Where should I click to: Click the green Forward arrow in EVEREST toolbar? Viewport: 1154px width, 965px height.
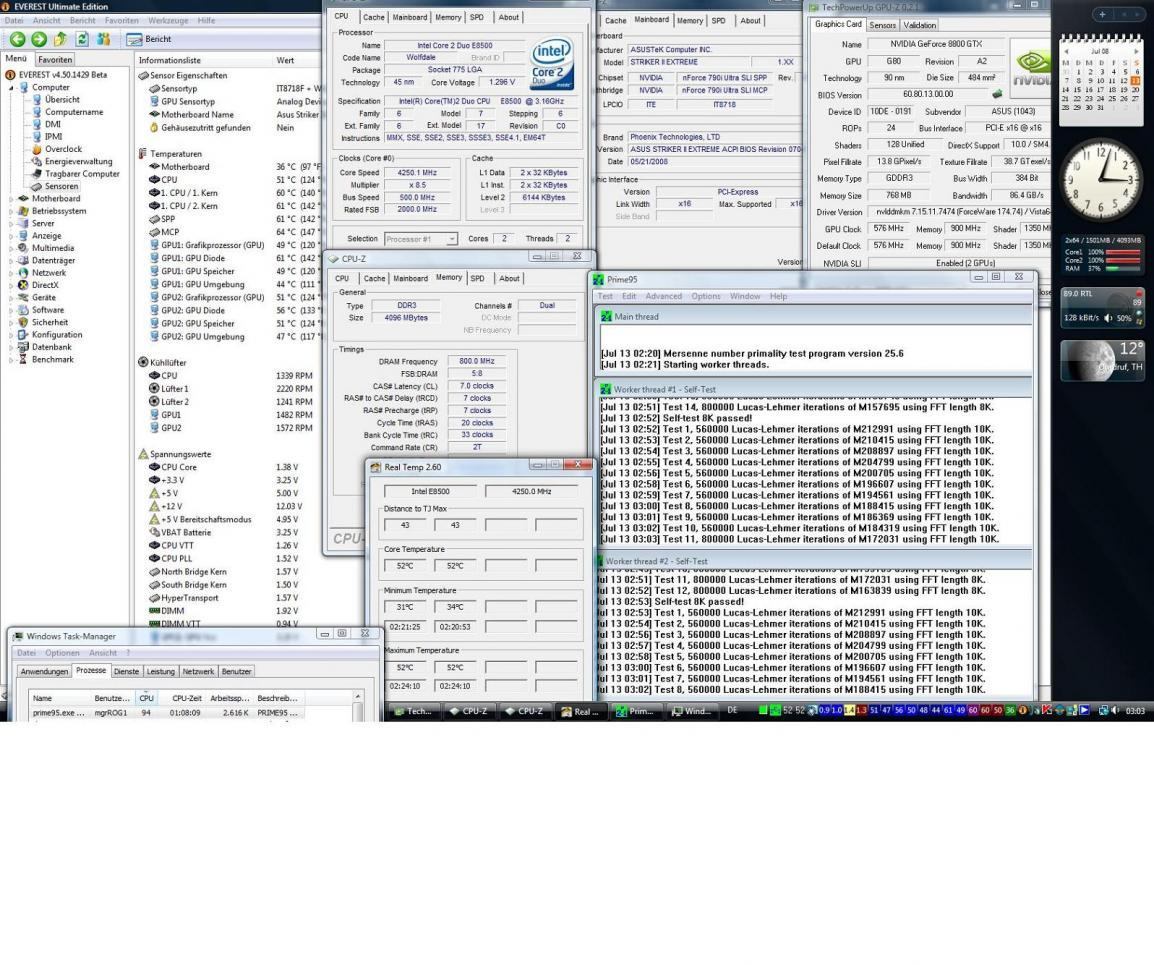tap(39, 39)
